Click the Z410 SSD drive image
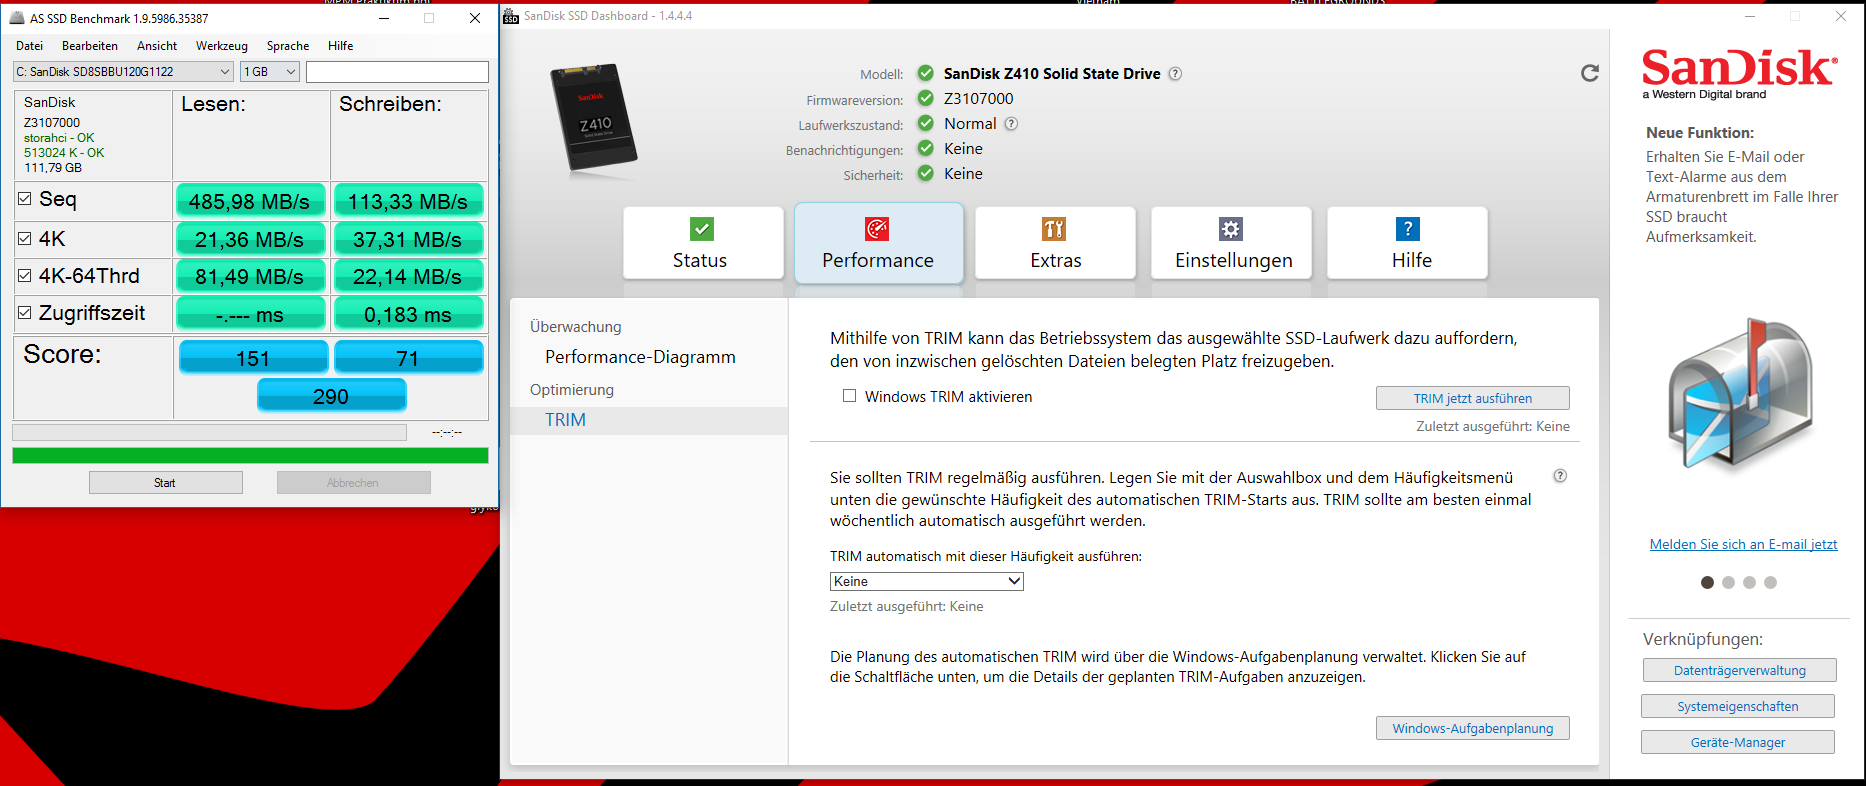The width and height of the screenshot is (1866, 786). coord(594,120)
